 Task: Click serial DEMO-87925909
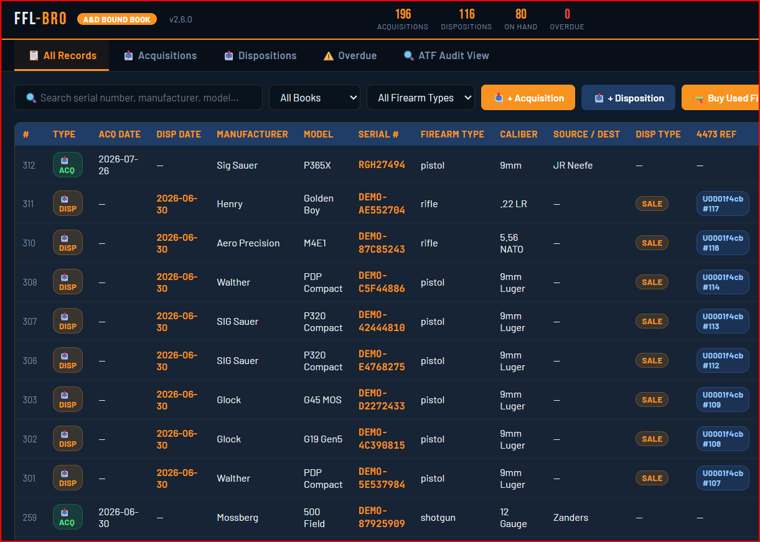381,517
